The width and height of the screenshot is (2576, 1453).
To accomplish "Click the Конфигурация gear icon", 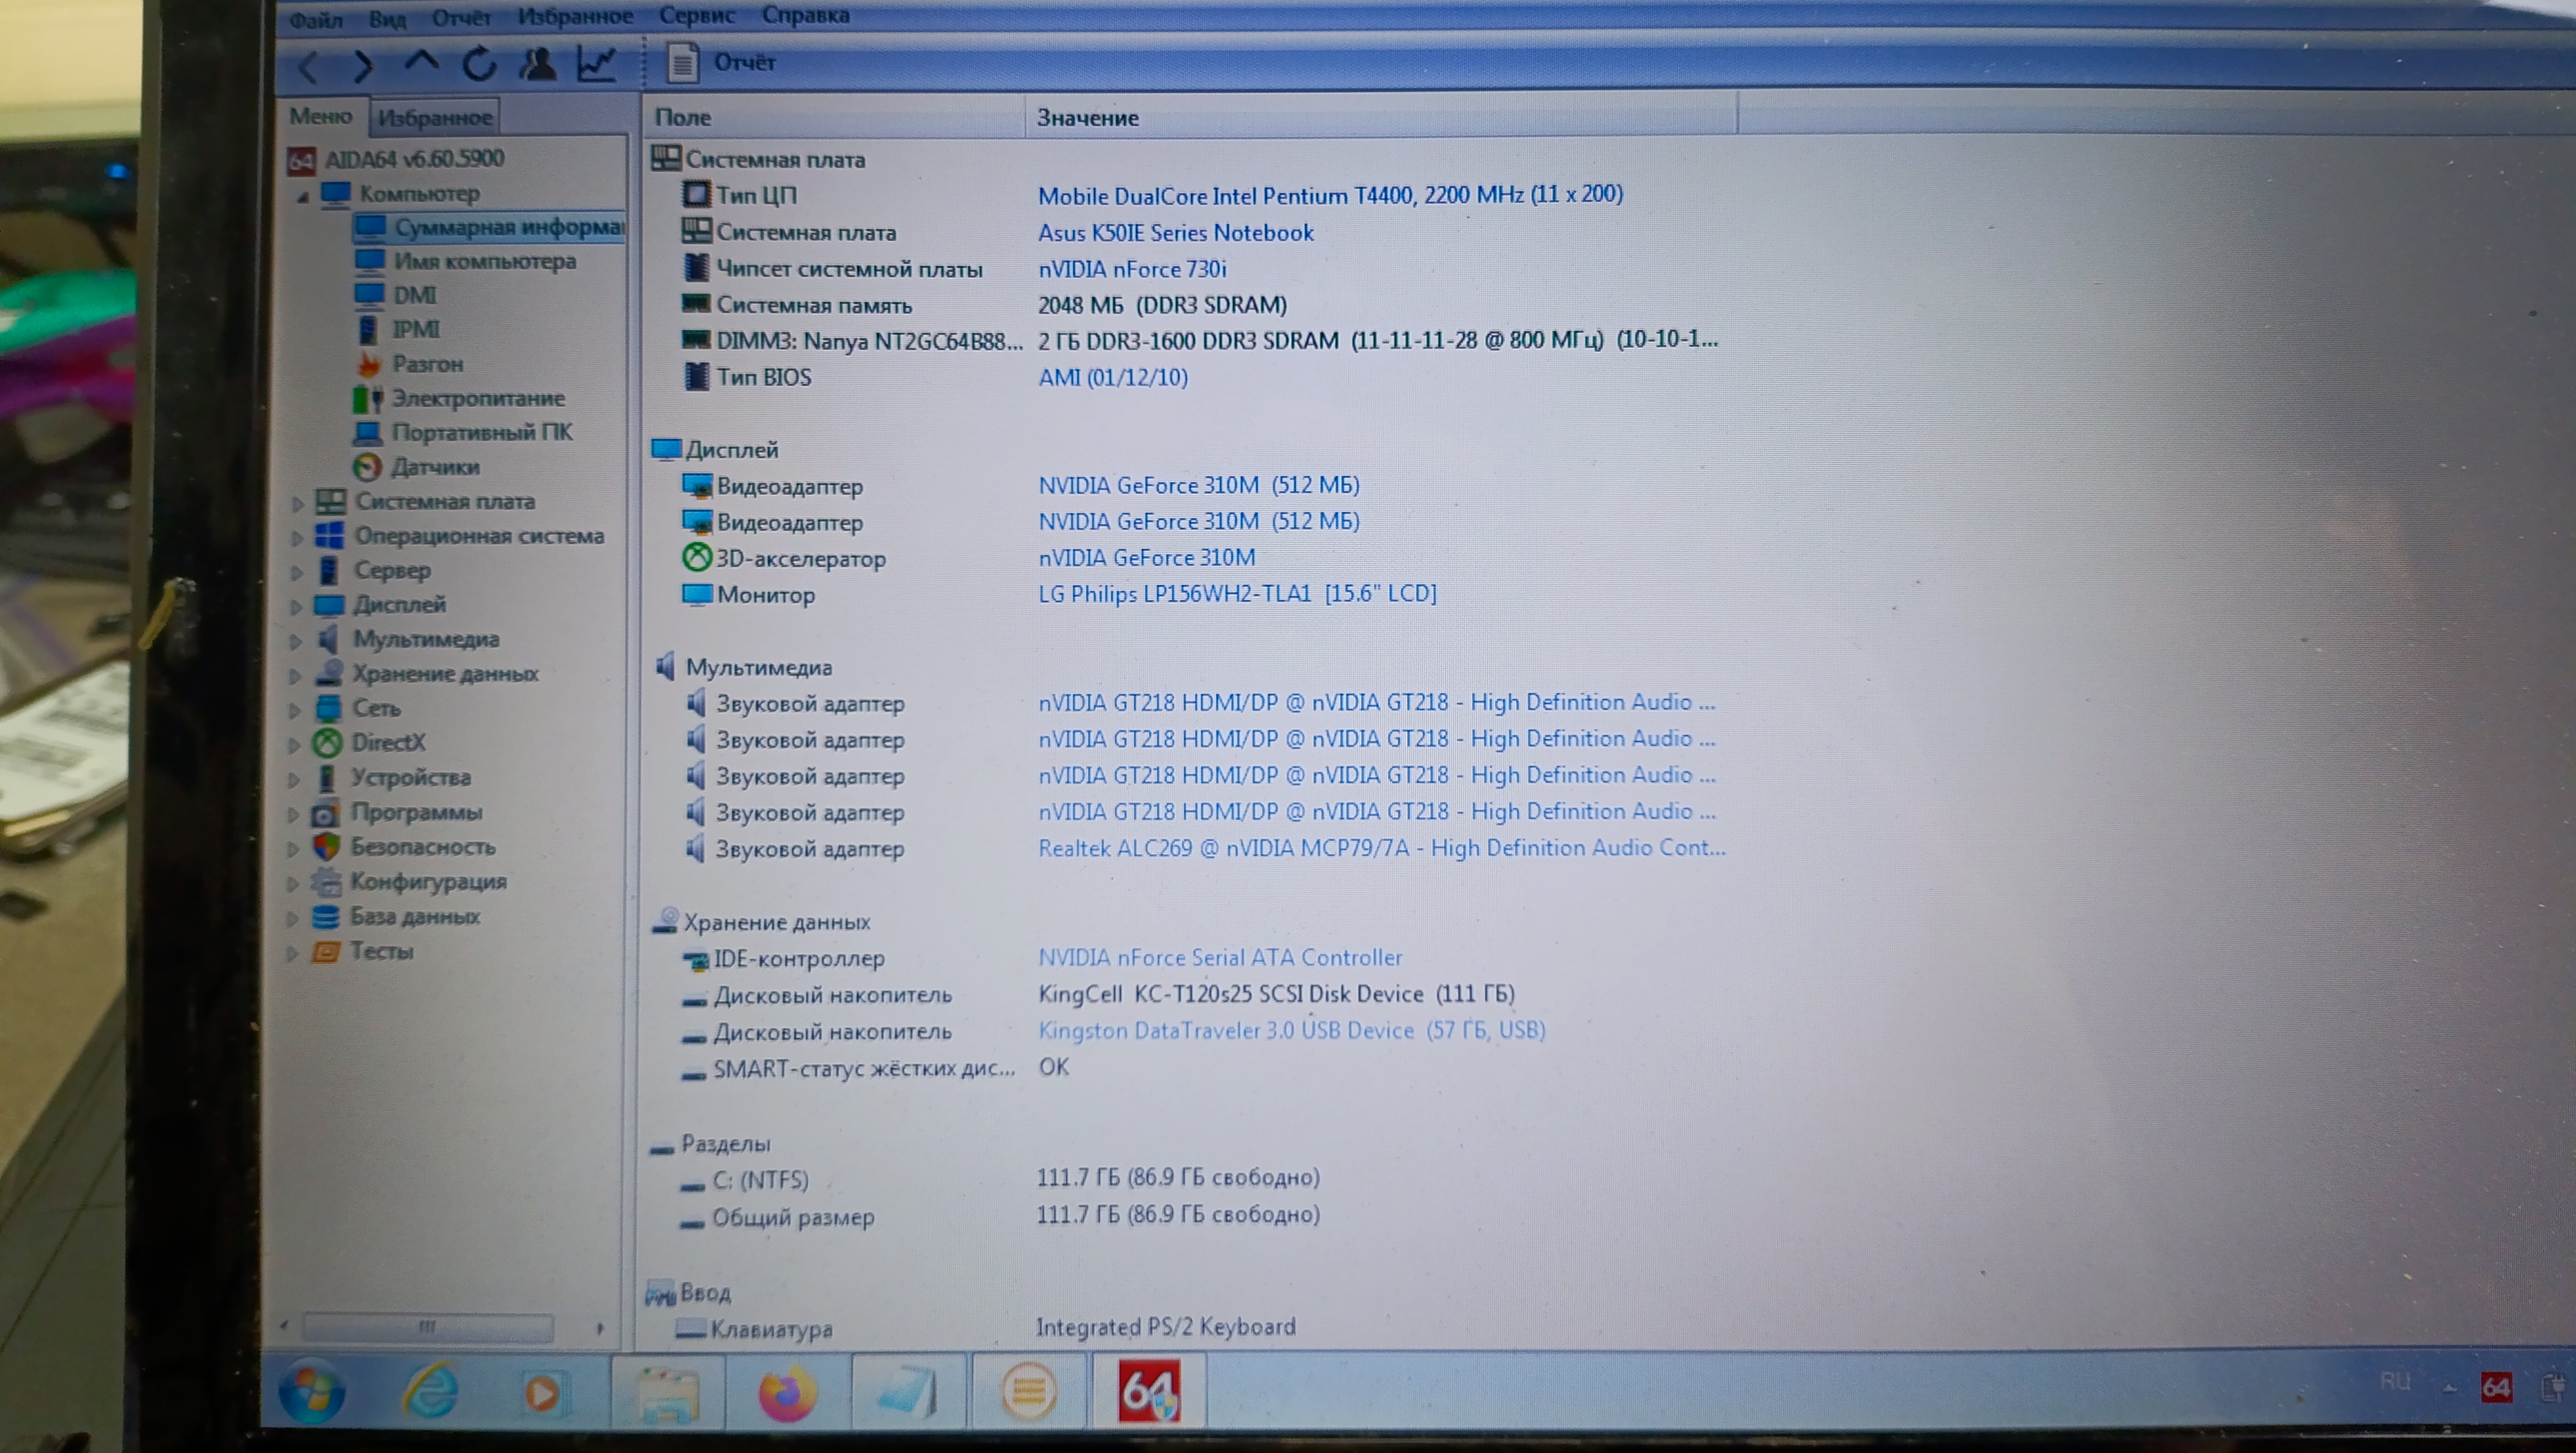I will [325, 882].
